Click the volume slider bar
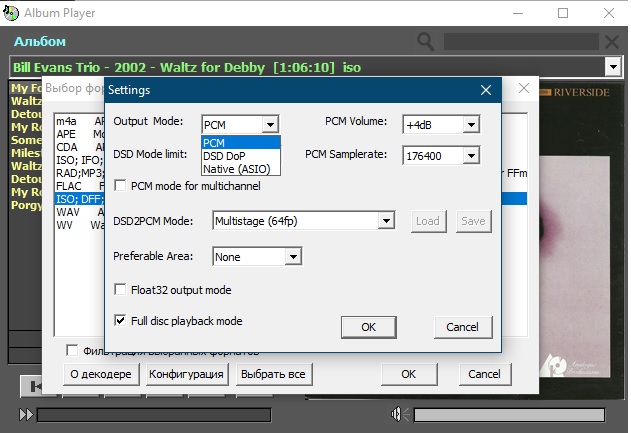Screen dimensions: 631x433 509,415
